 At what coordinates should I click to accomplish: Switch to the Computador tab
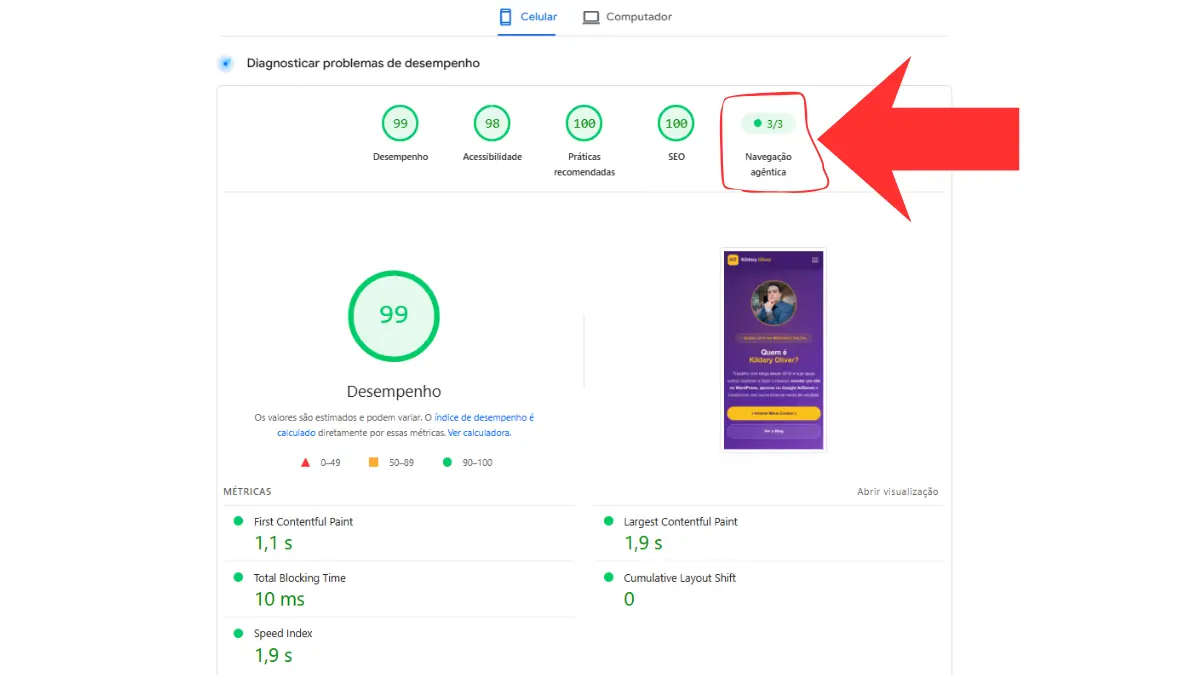[627, 17]
